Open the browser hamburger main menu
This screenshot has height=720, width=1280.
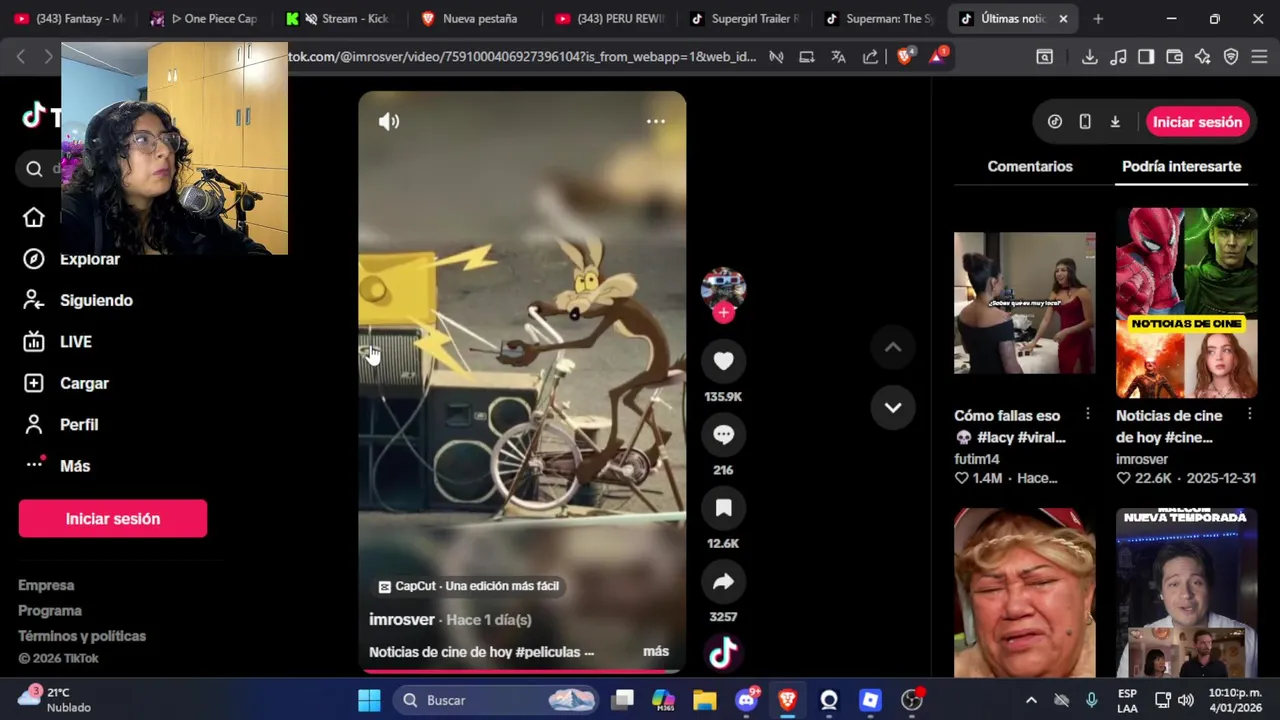point(1259,57)
